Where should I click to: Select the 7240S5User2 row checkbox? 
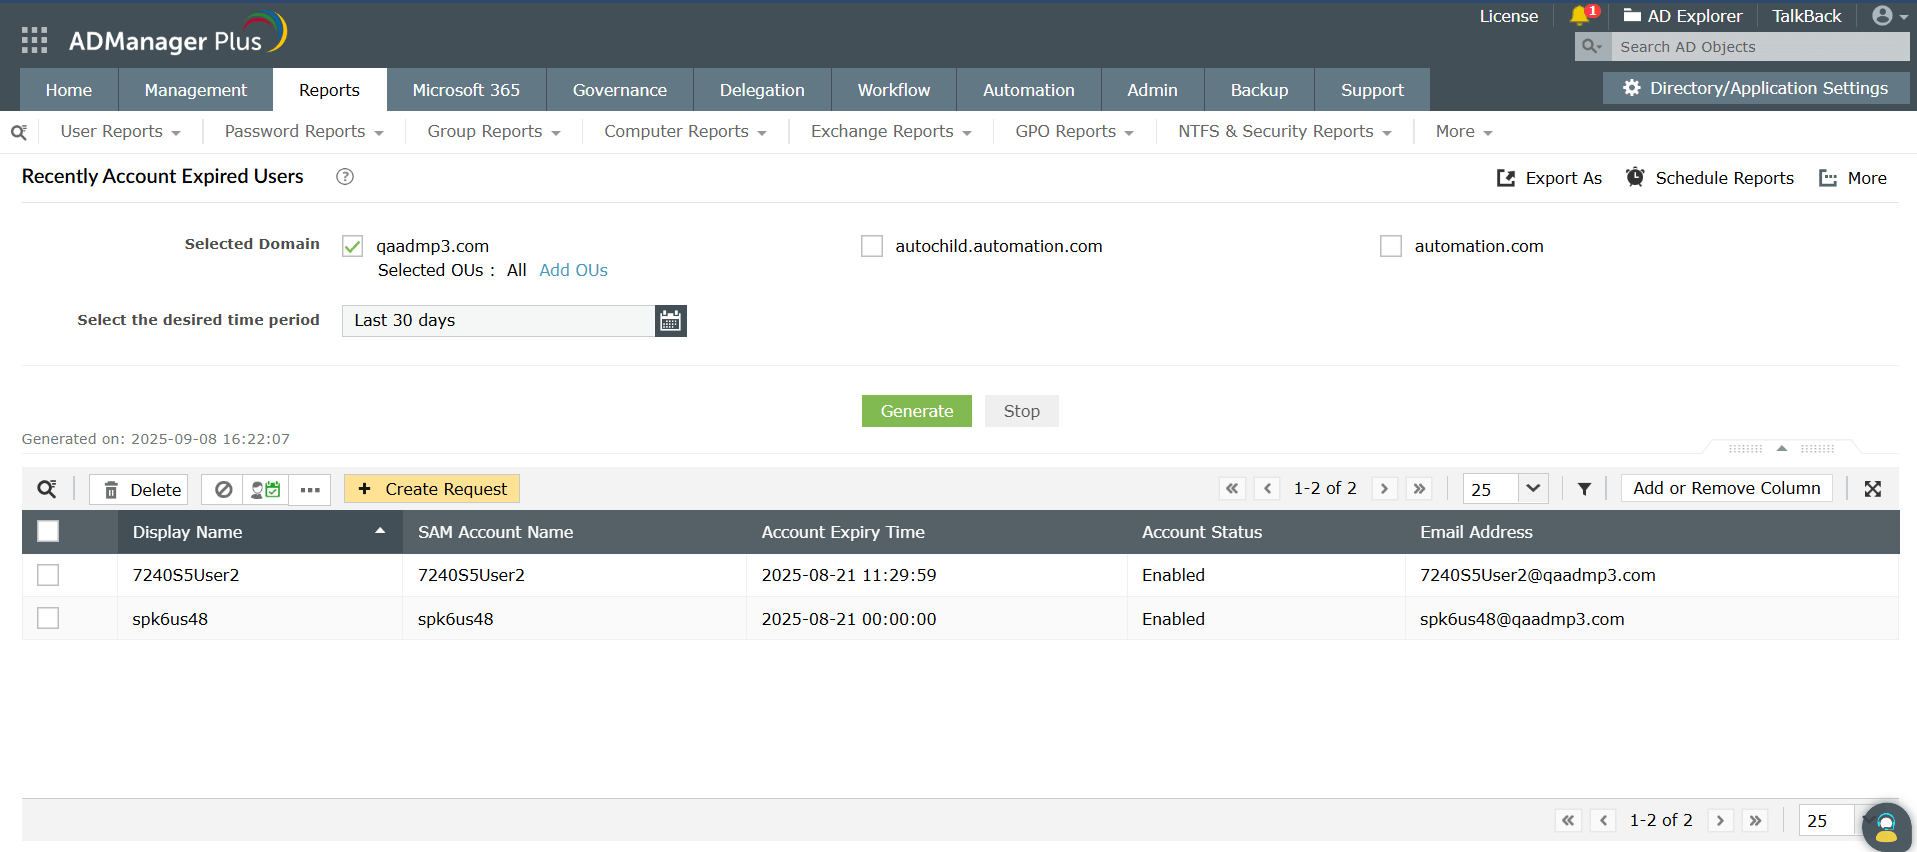[x=48, y=575]
